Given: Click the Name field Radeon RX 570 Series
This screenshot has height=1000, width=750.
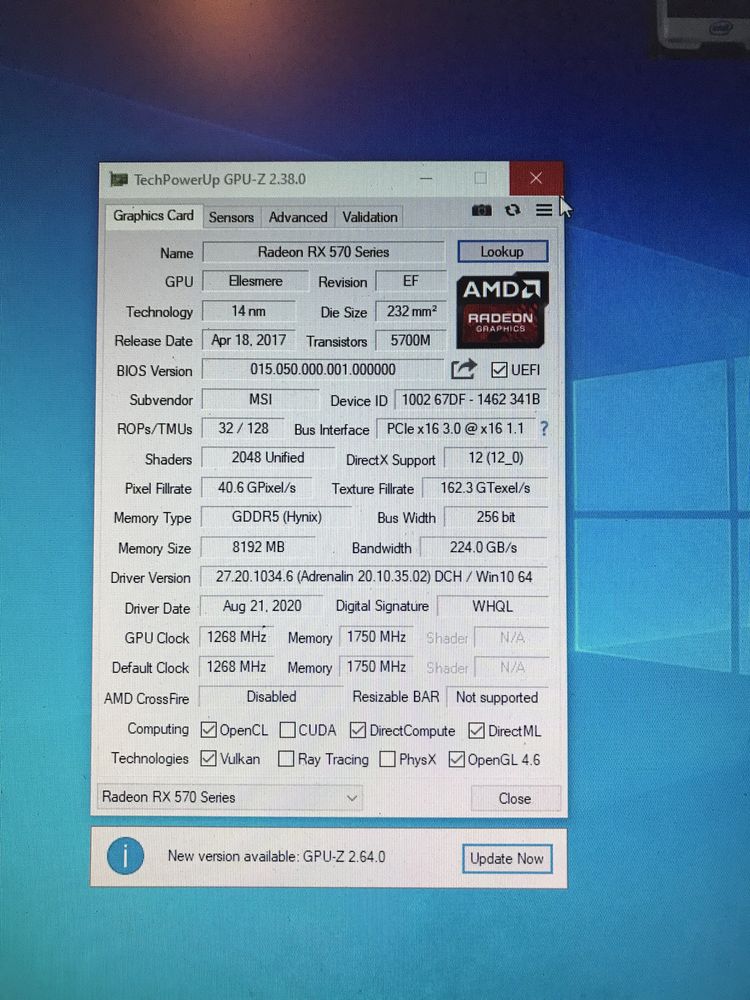Looking at the screenshot, I should point(323,252).
